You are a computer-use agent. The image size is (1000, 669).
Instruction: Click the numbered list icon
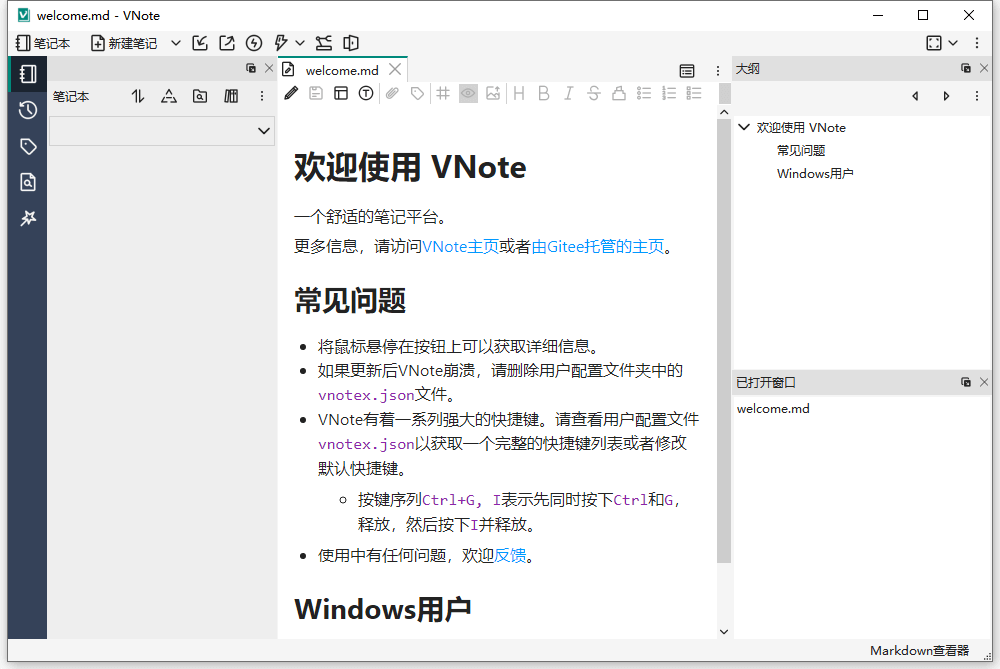(669, 94)
